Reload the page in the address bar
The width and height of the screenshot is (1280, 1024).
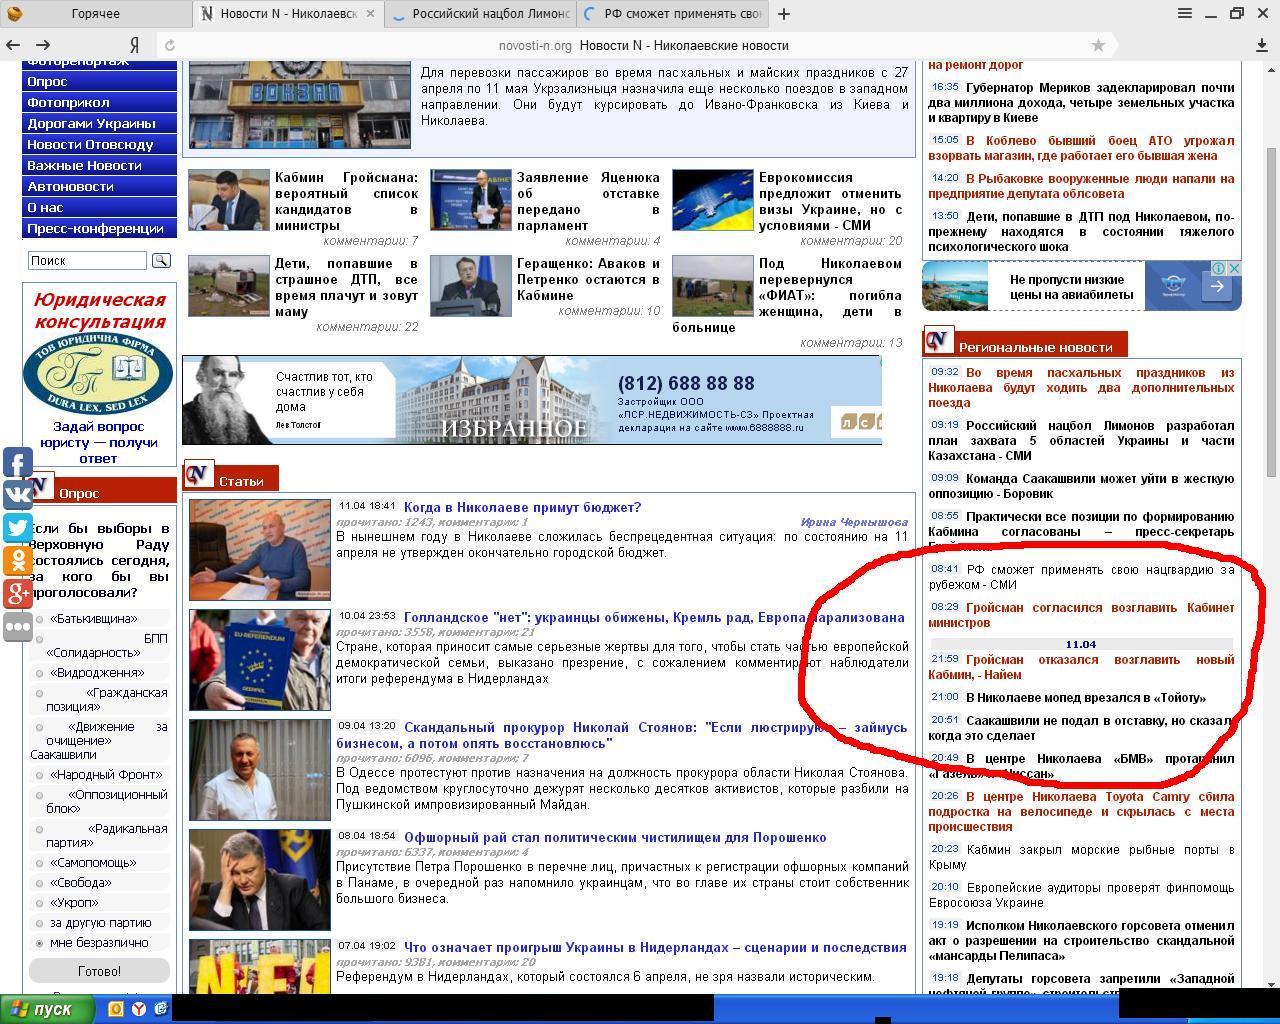click(170, 45)
